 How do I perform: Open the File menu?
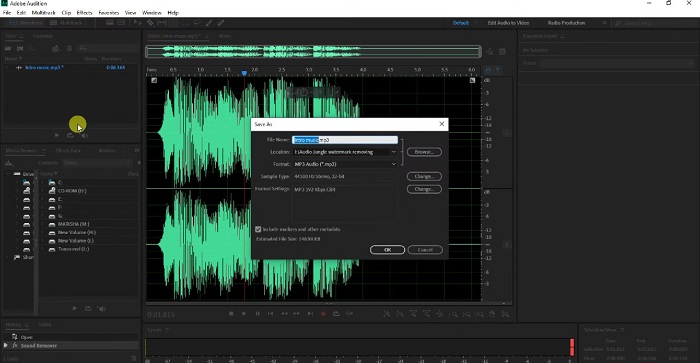pos(7,13)
